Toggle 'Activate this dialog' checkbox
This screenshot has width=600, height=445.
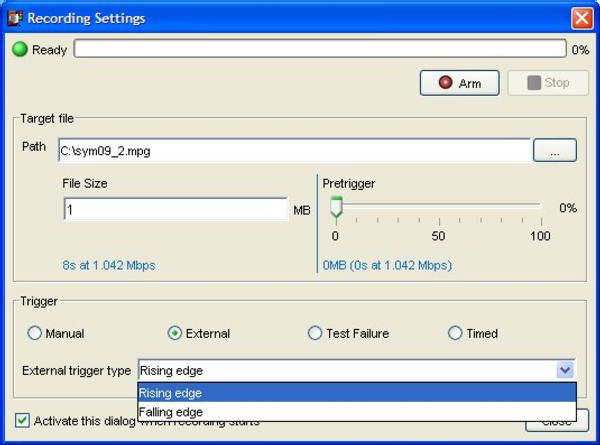coord(23,421)
